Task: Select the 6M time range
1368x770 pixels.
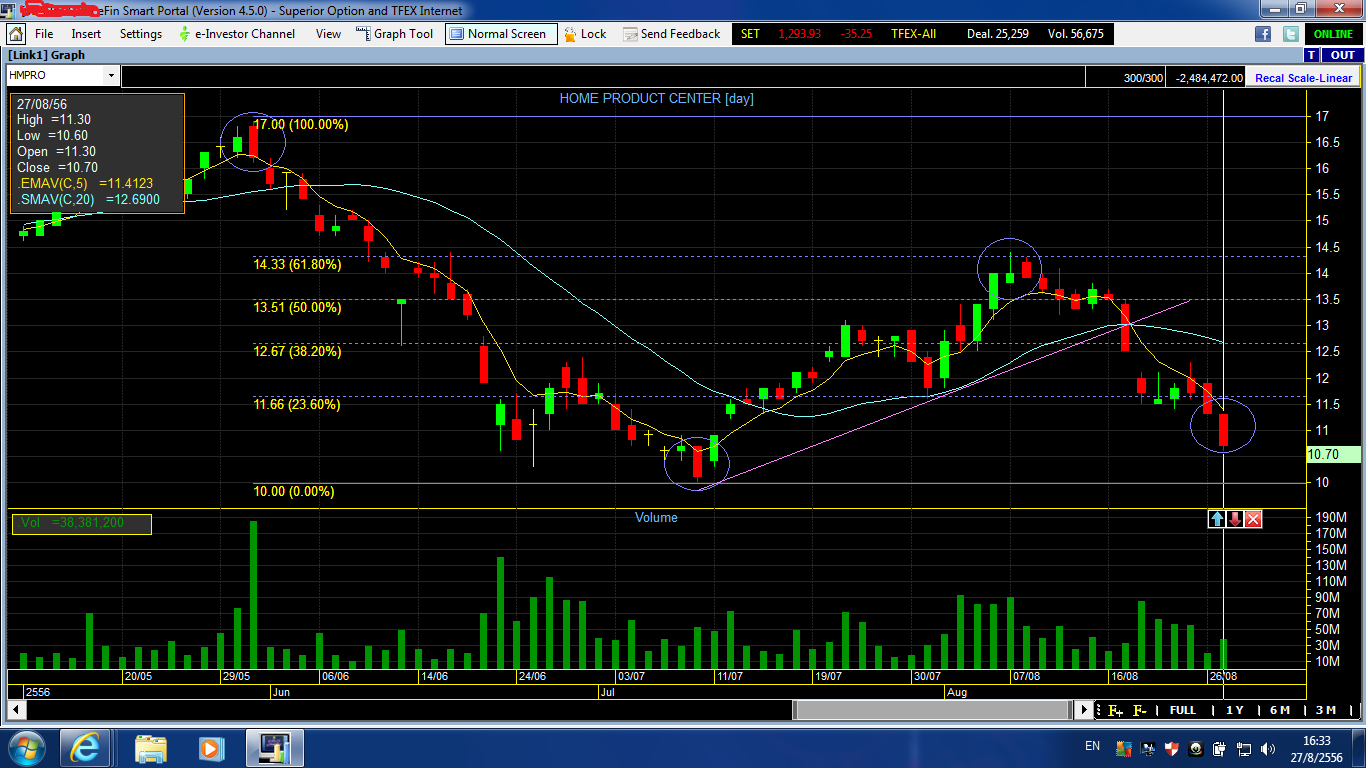Action: [1280, 710]
